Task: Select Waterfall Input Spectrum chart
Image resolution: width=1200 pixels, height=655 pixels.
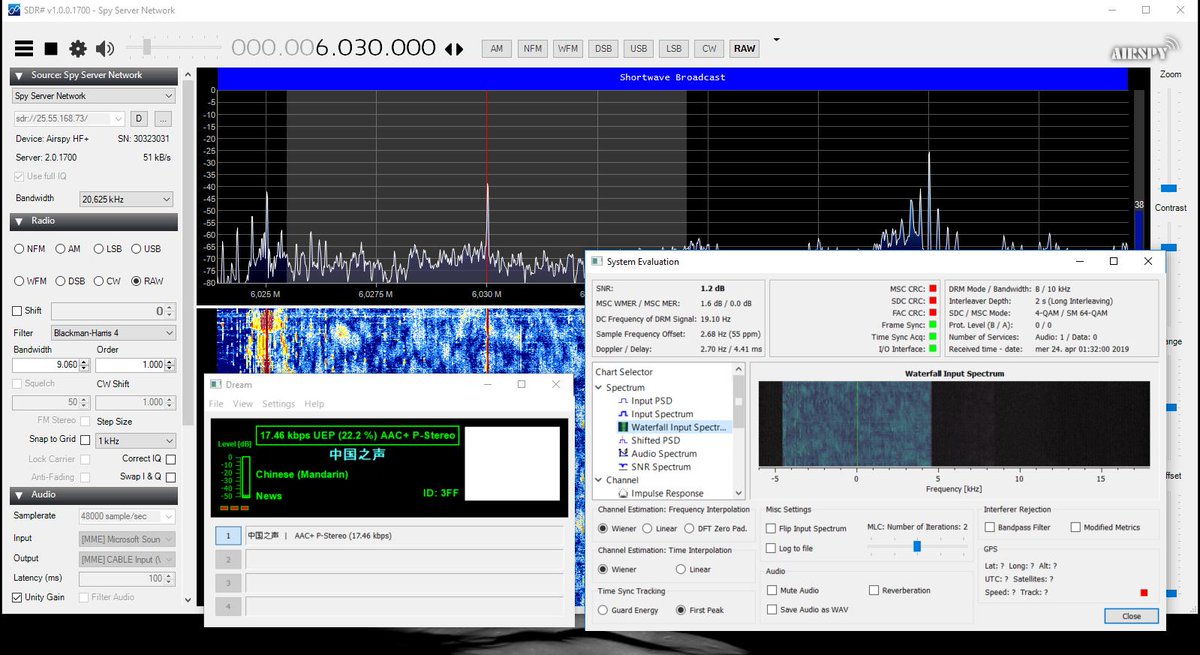Action: pos(680,427)
